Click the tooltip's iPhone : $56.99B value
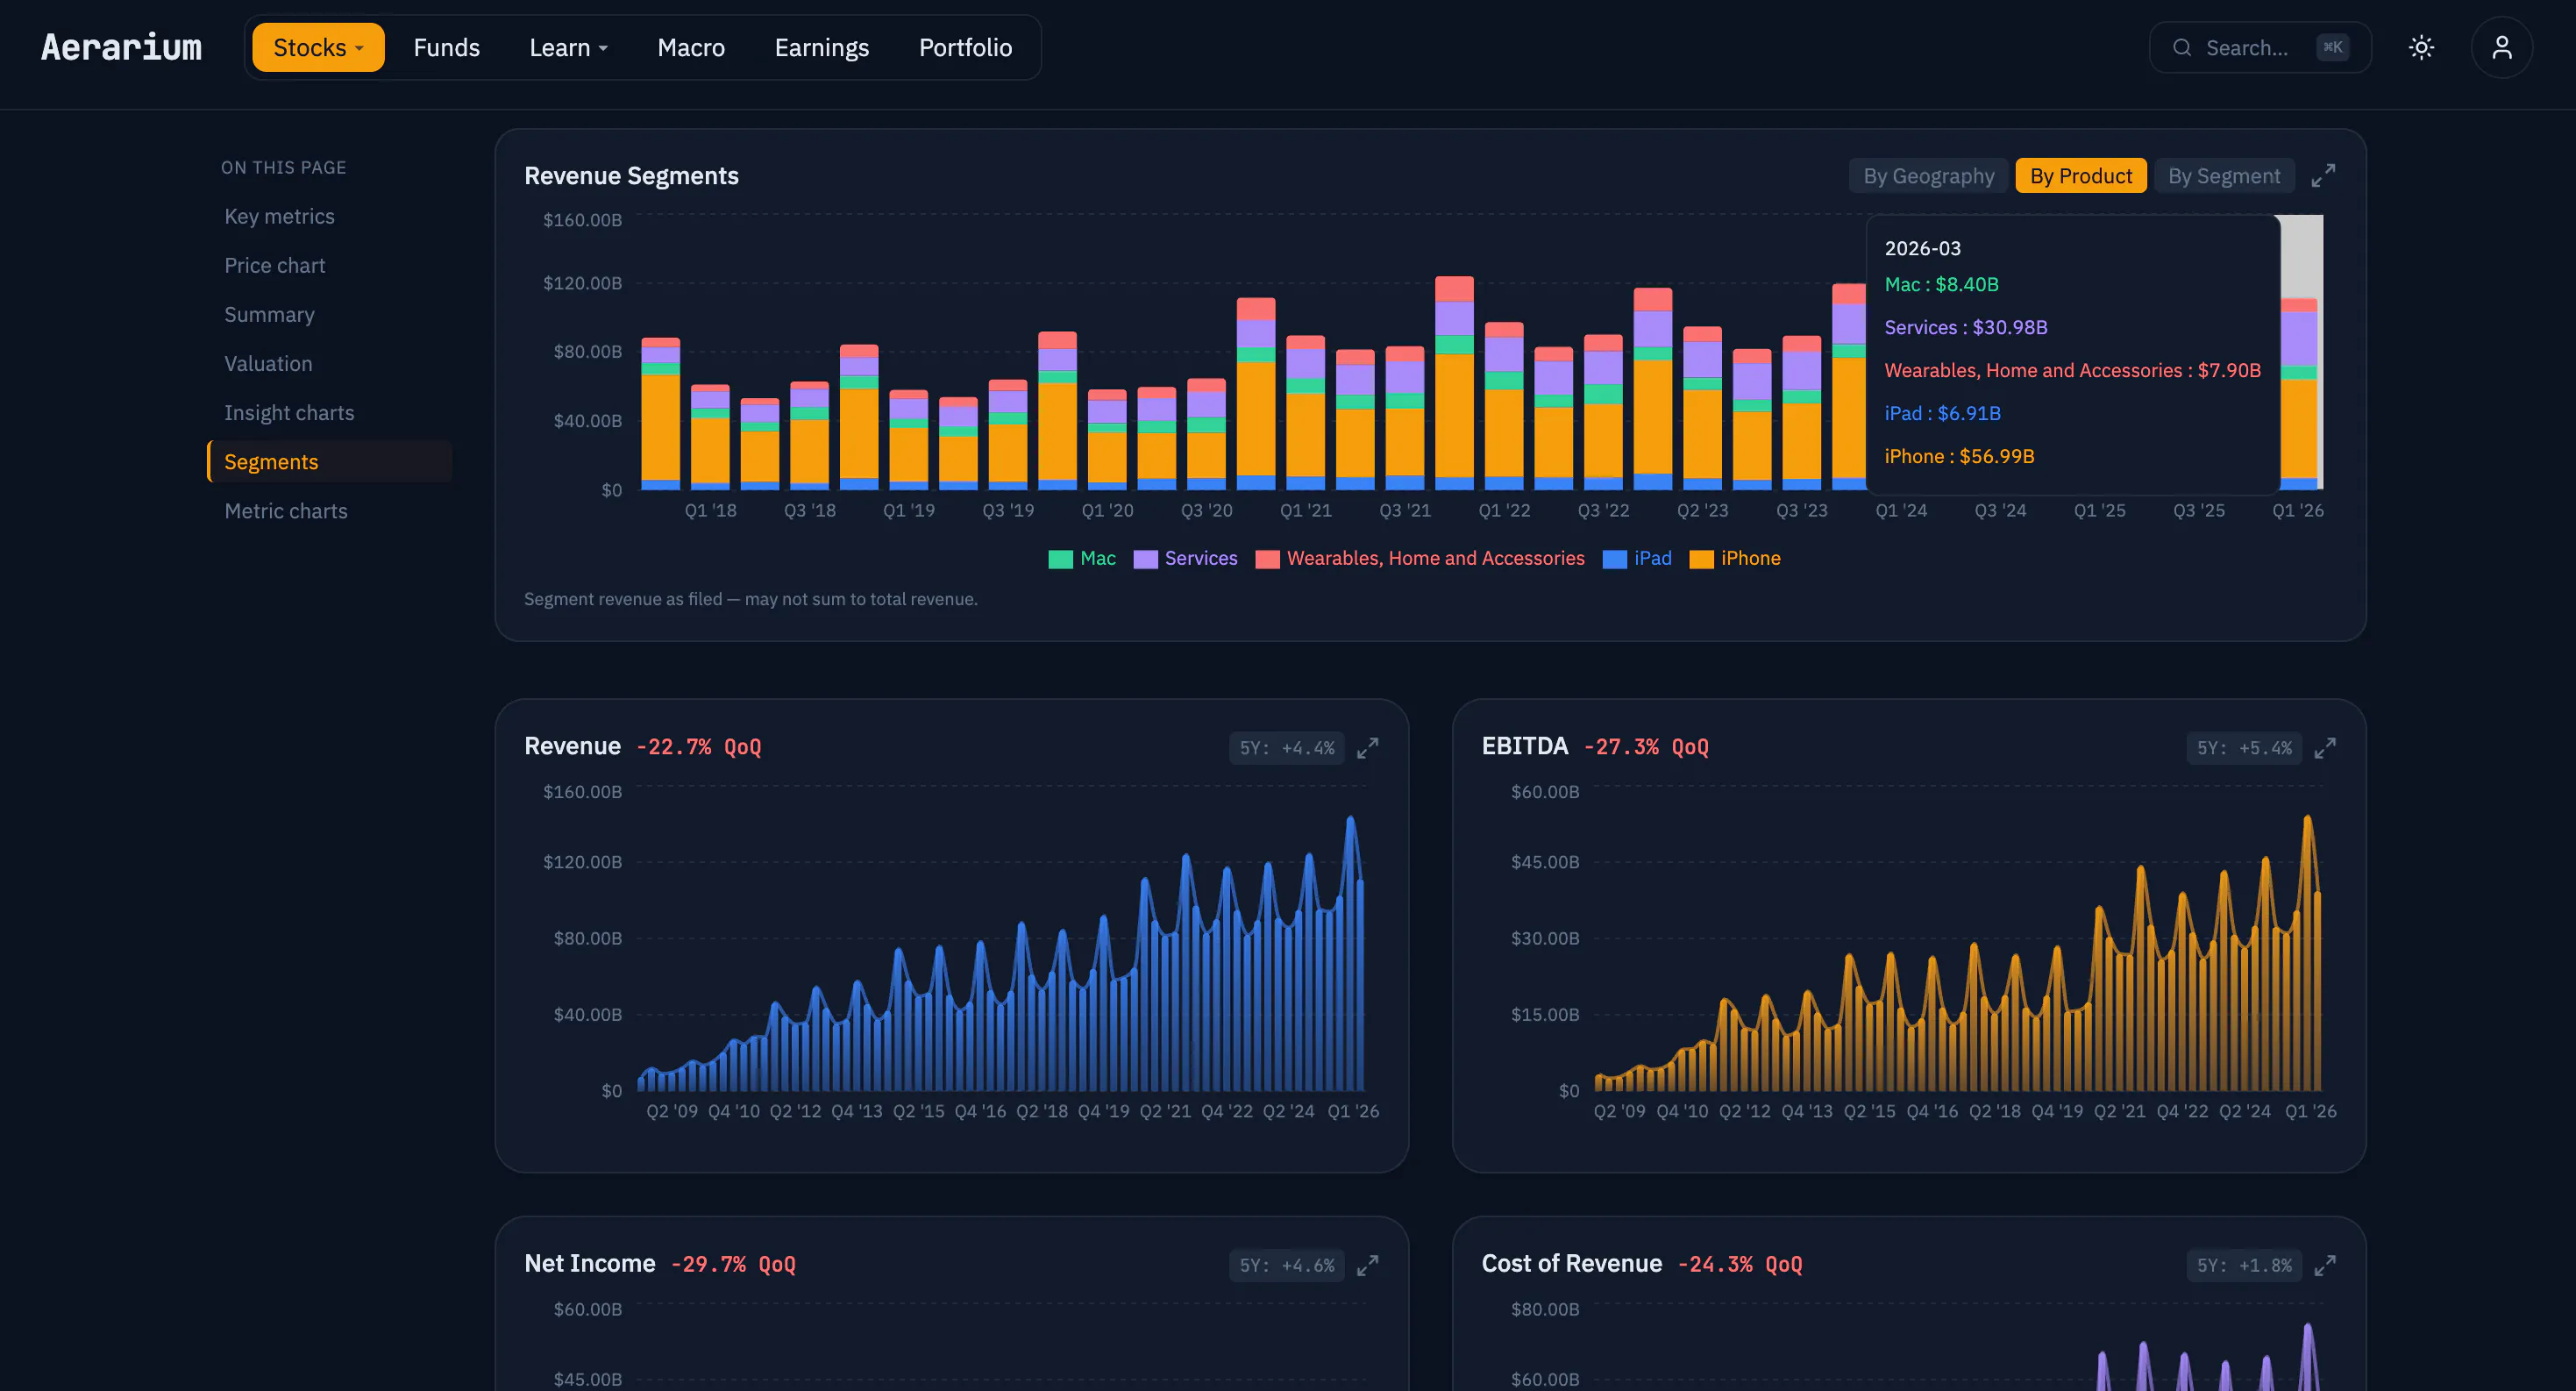This screenshot has height=1391, width=2576. (1959, 457)
